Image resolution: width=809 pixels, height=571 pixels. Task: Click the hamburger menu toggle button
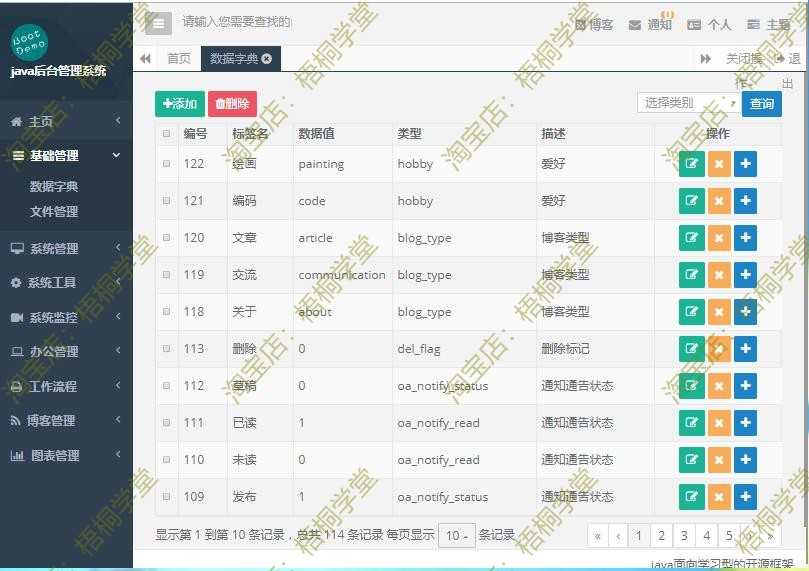coord(158,23)
